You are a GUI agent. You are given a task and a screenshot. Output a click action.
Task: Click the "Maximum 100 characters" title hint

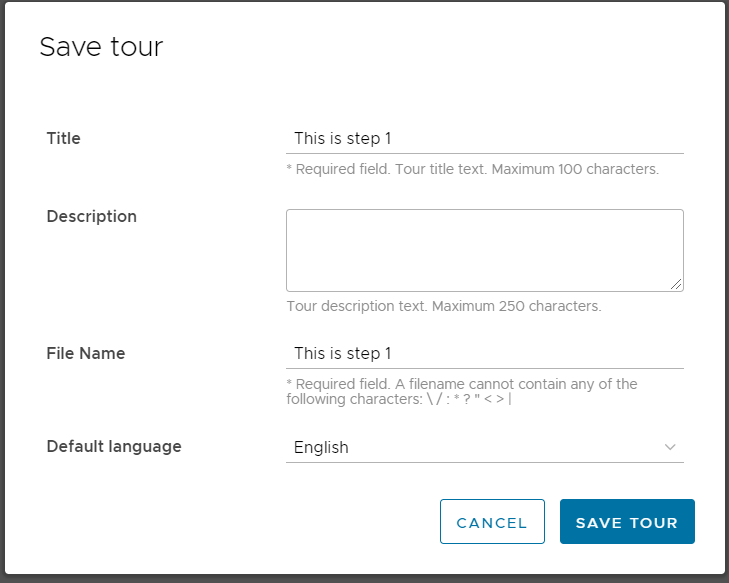pos(472,169)
